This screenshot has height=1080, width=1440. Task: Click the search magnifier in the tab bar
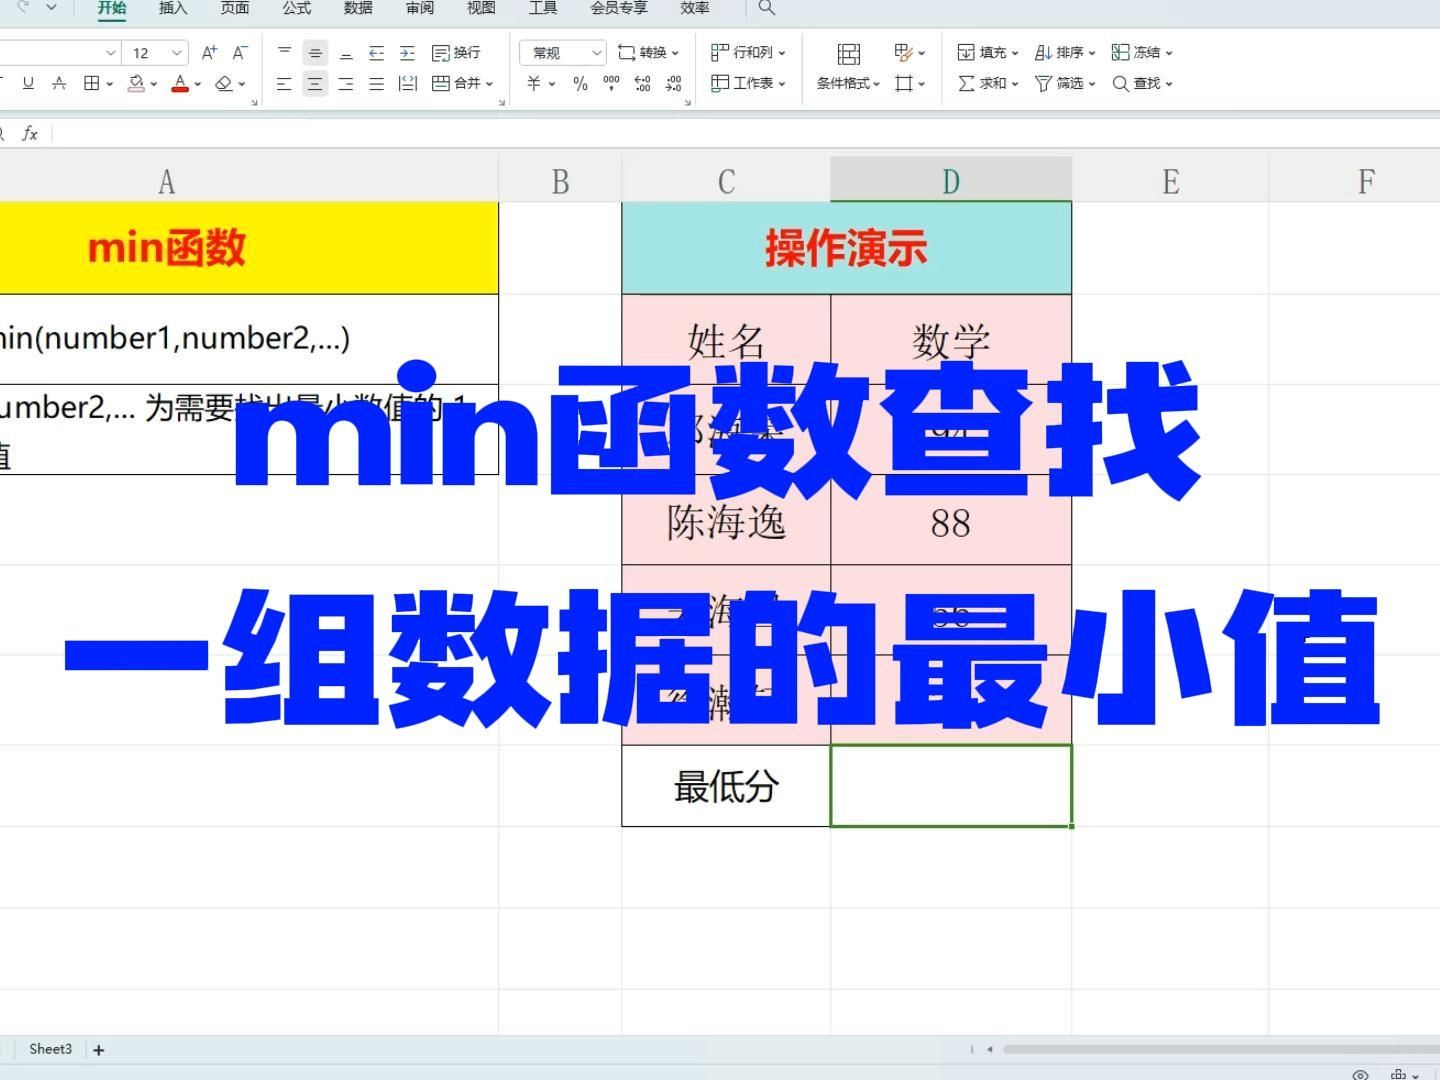tap(767, 8)
